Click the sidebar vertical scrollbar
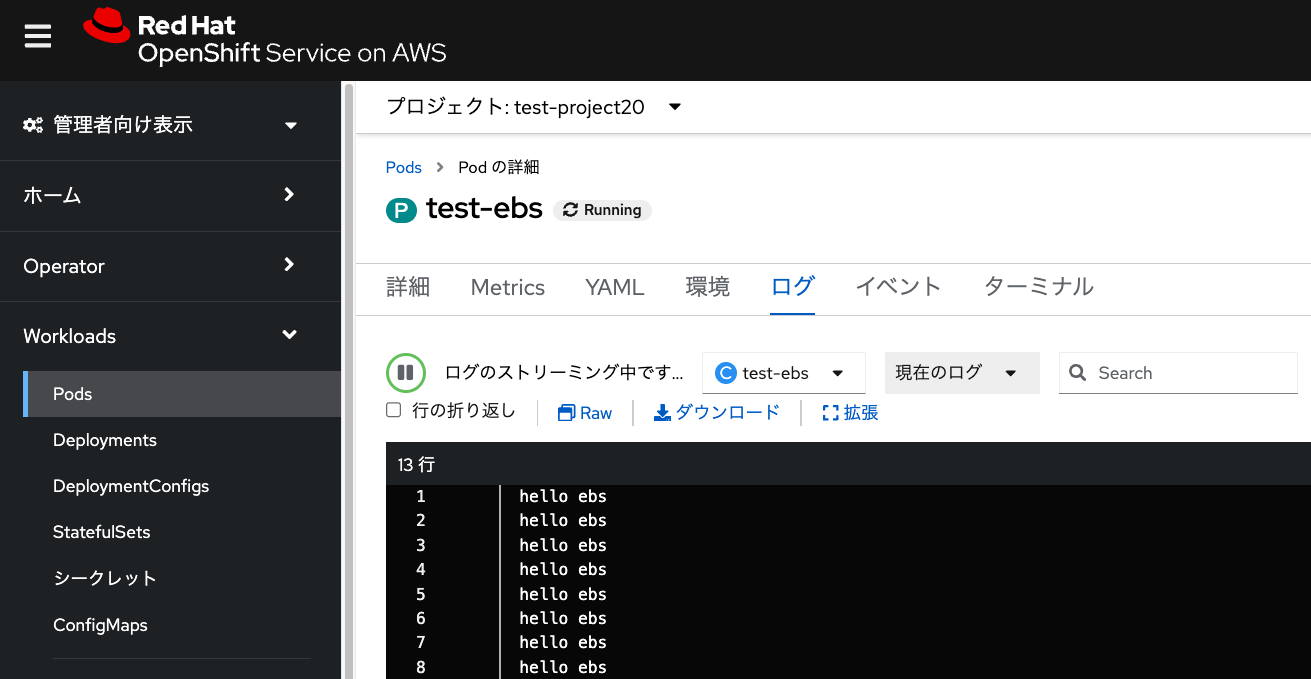This screenshot has width=1311, height=679. [x=349, y=380]
